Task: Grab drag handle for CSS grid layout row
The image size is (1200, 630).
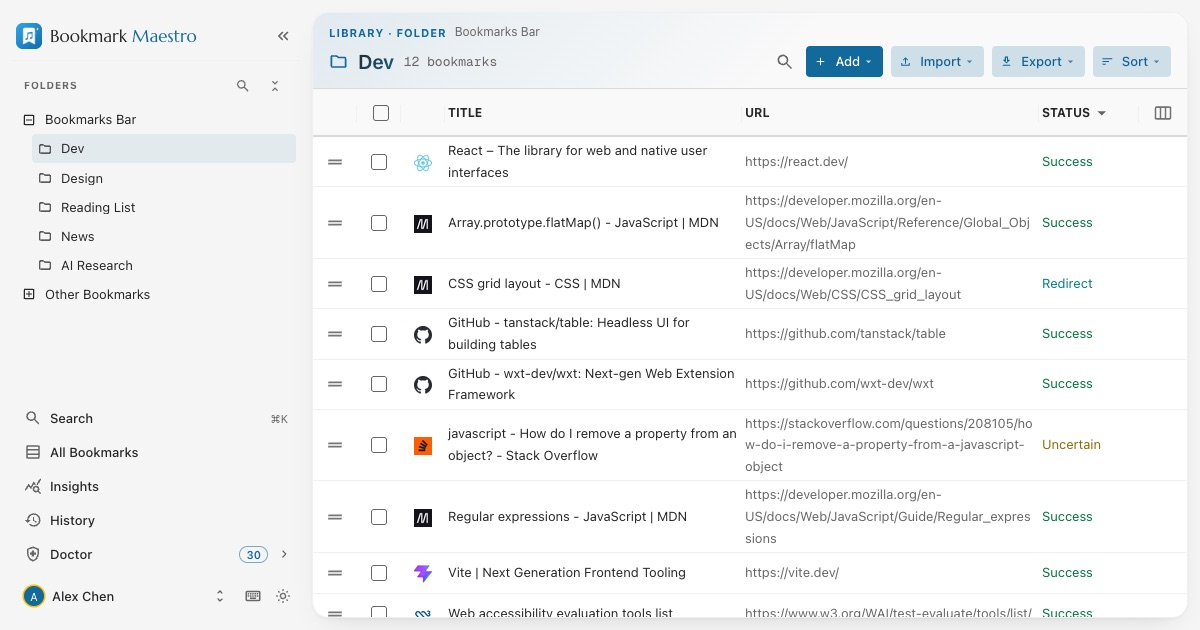Action: 335,284
